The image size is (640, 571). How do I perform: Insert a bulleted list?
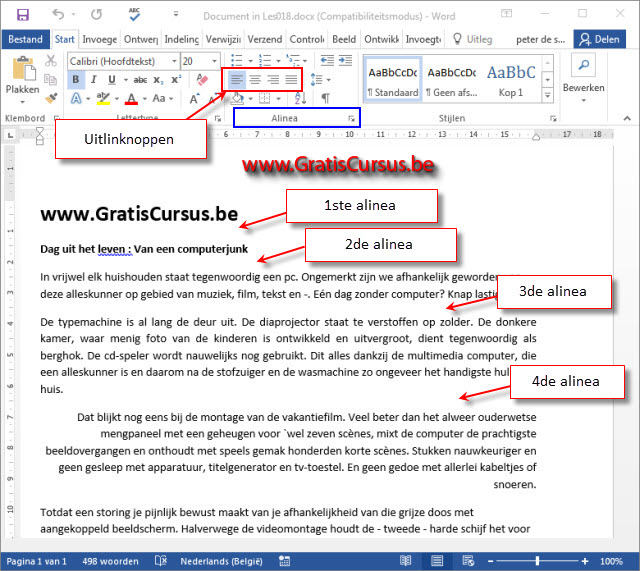[237, 60]
